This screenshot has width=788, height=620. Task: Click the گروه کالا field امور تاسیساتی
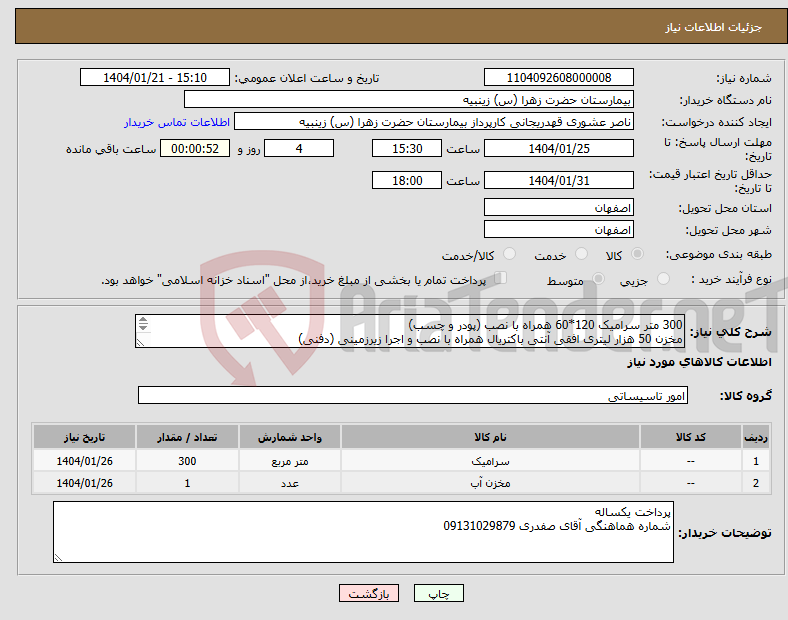click(413, 395)
